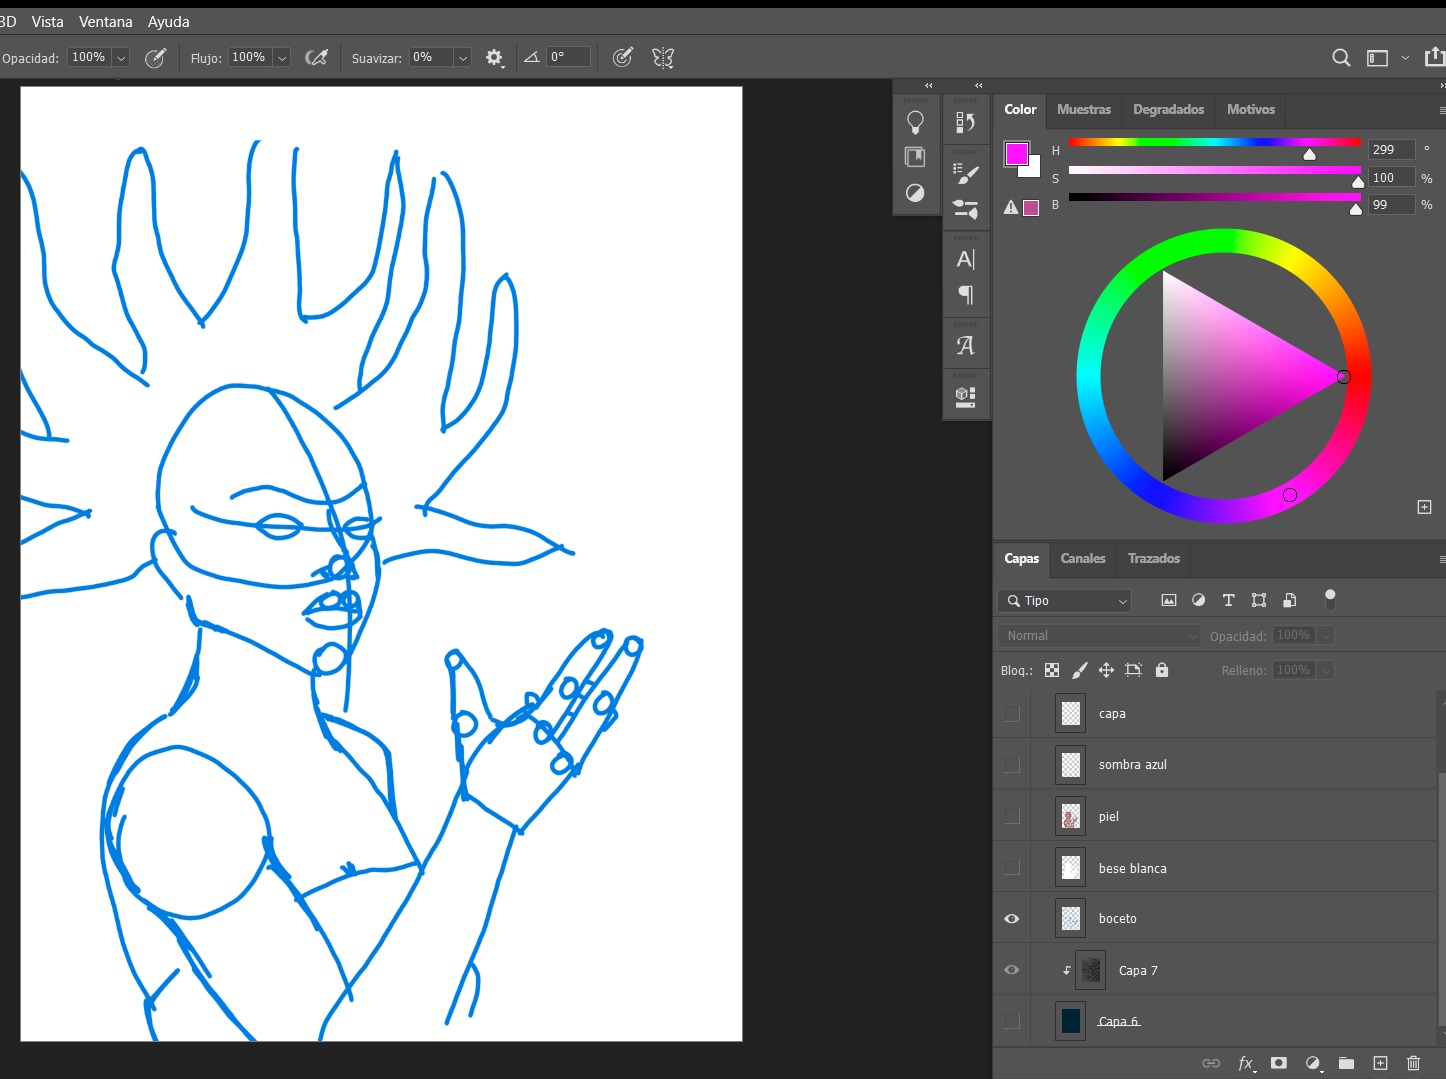Hide the boceto layer
The width and height of the screenshot is (1446, 1079).
(x=1012, y=918)
